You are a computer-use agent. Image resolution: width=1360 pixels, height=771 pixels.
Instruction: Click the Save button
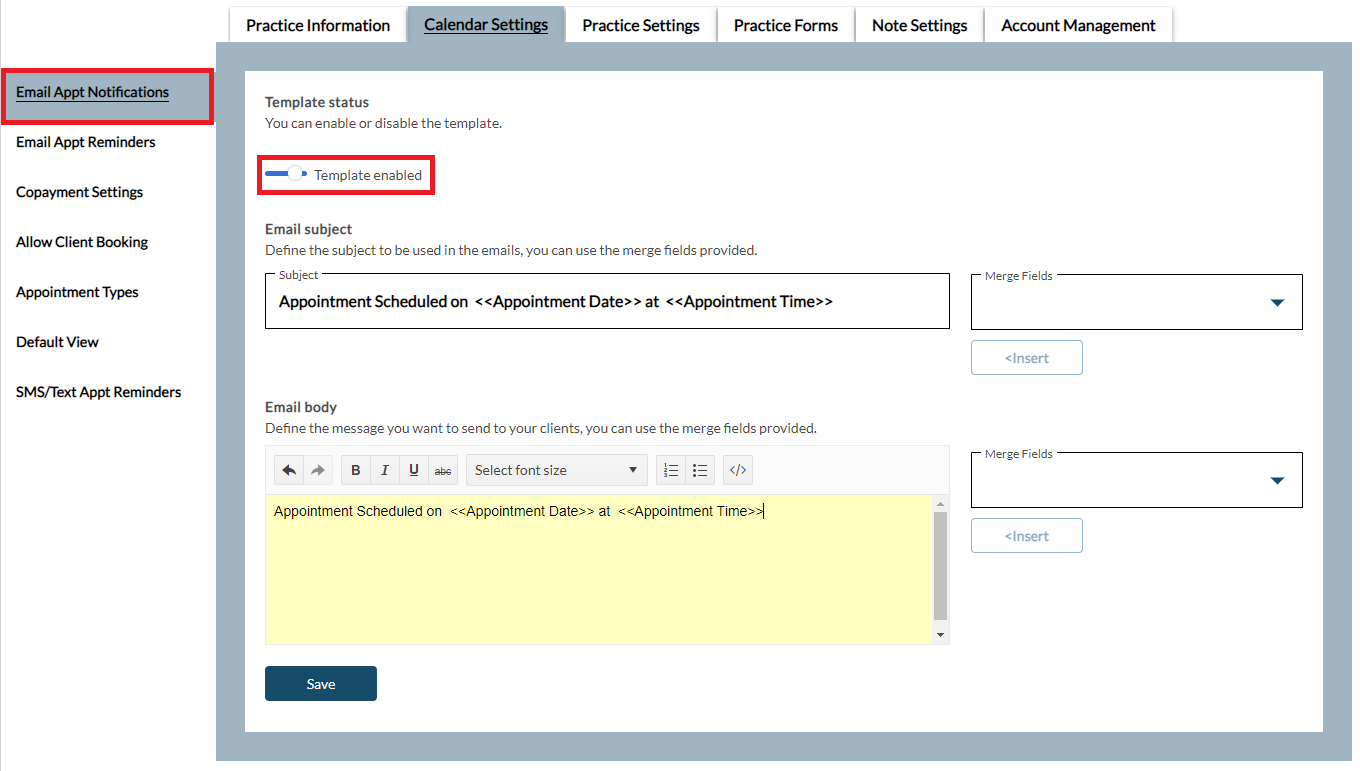[x=321, y=684]
